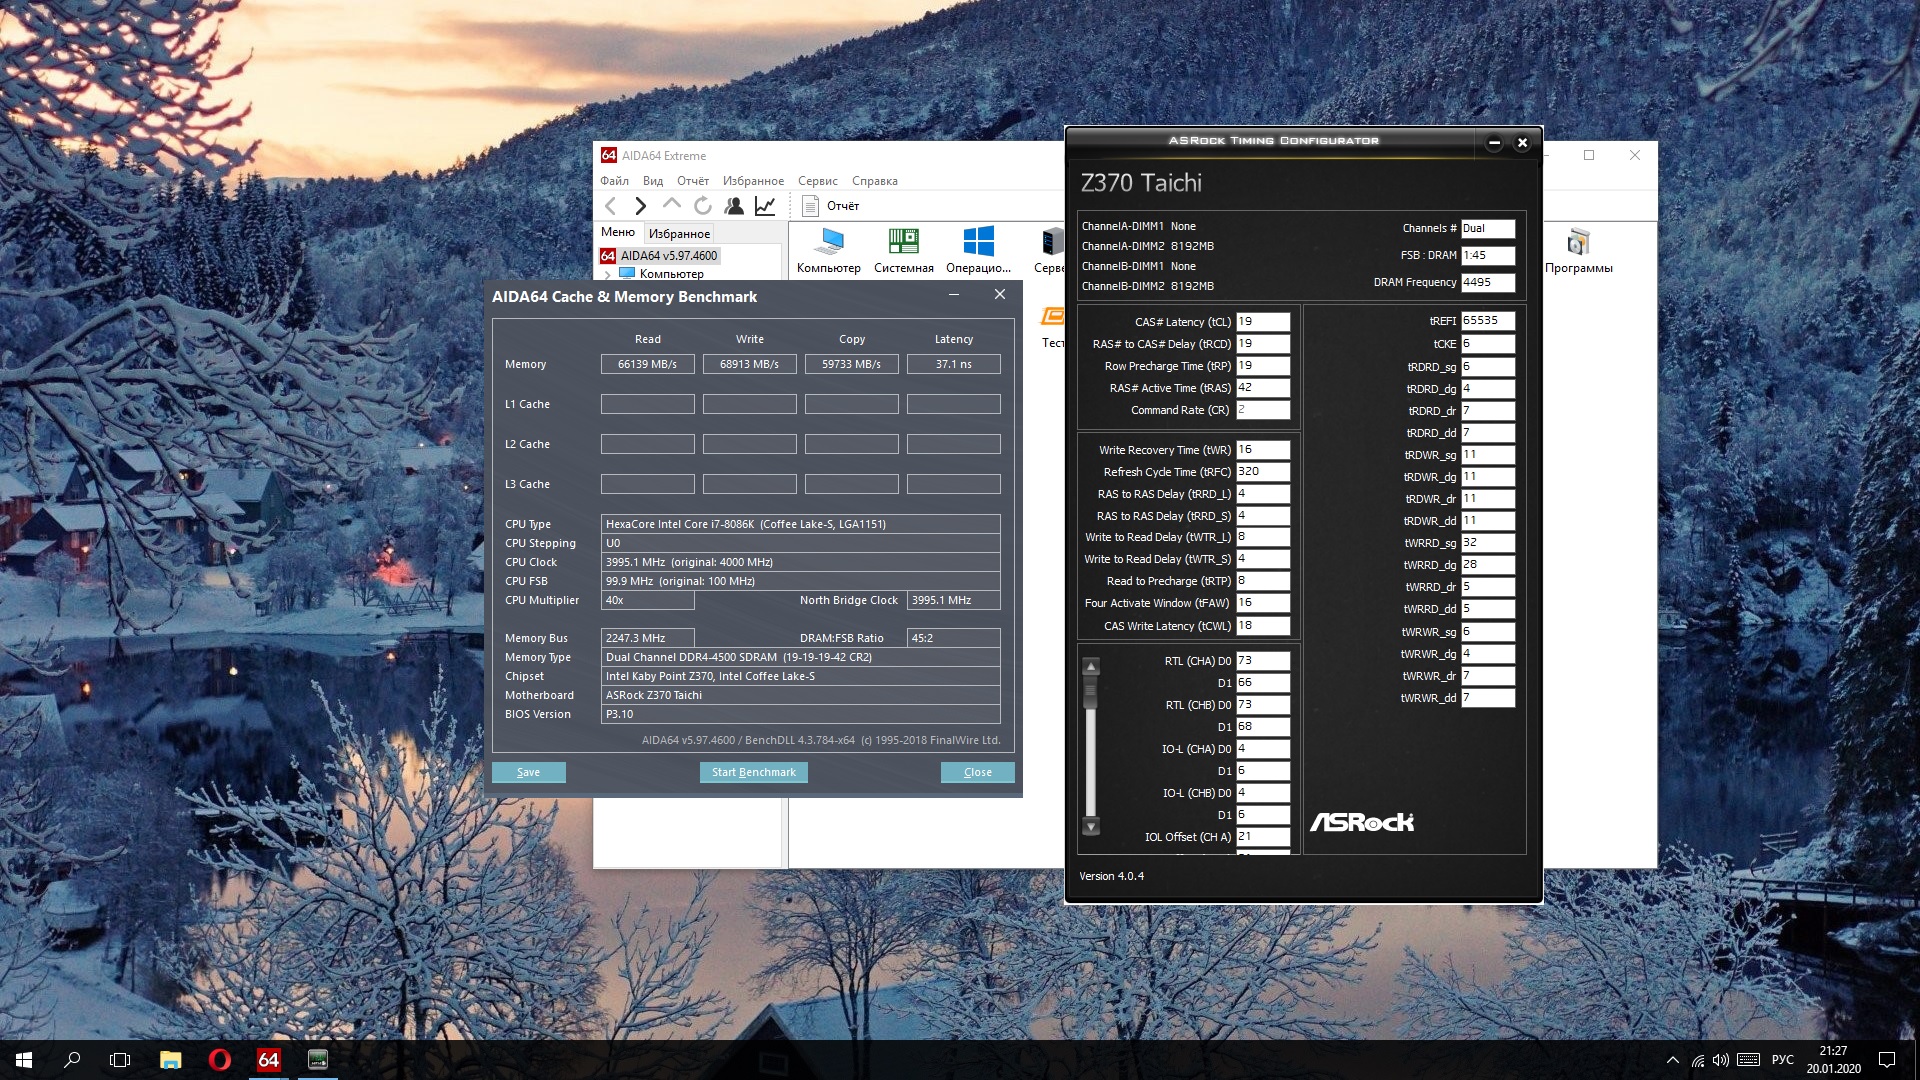Click the AIDA64 forward navigation arrow

(641, 206)
